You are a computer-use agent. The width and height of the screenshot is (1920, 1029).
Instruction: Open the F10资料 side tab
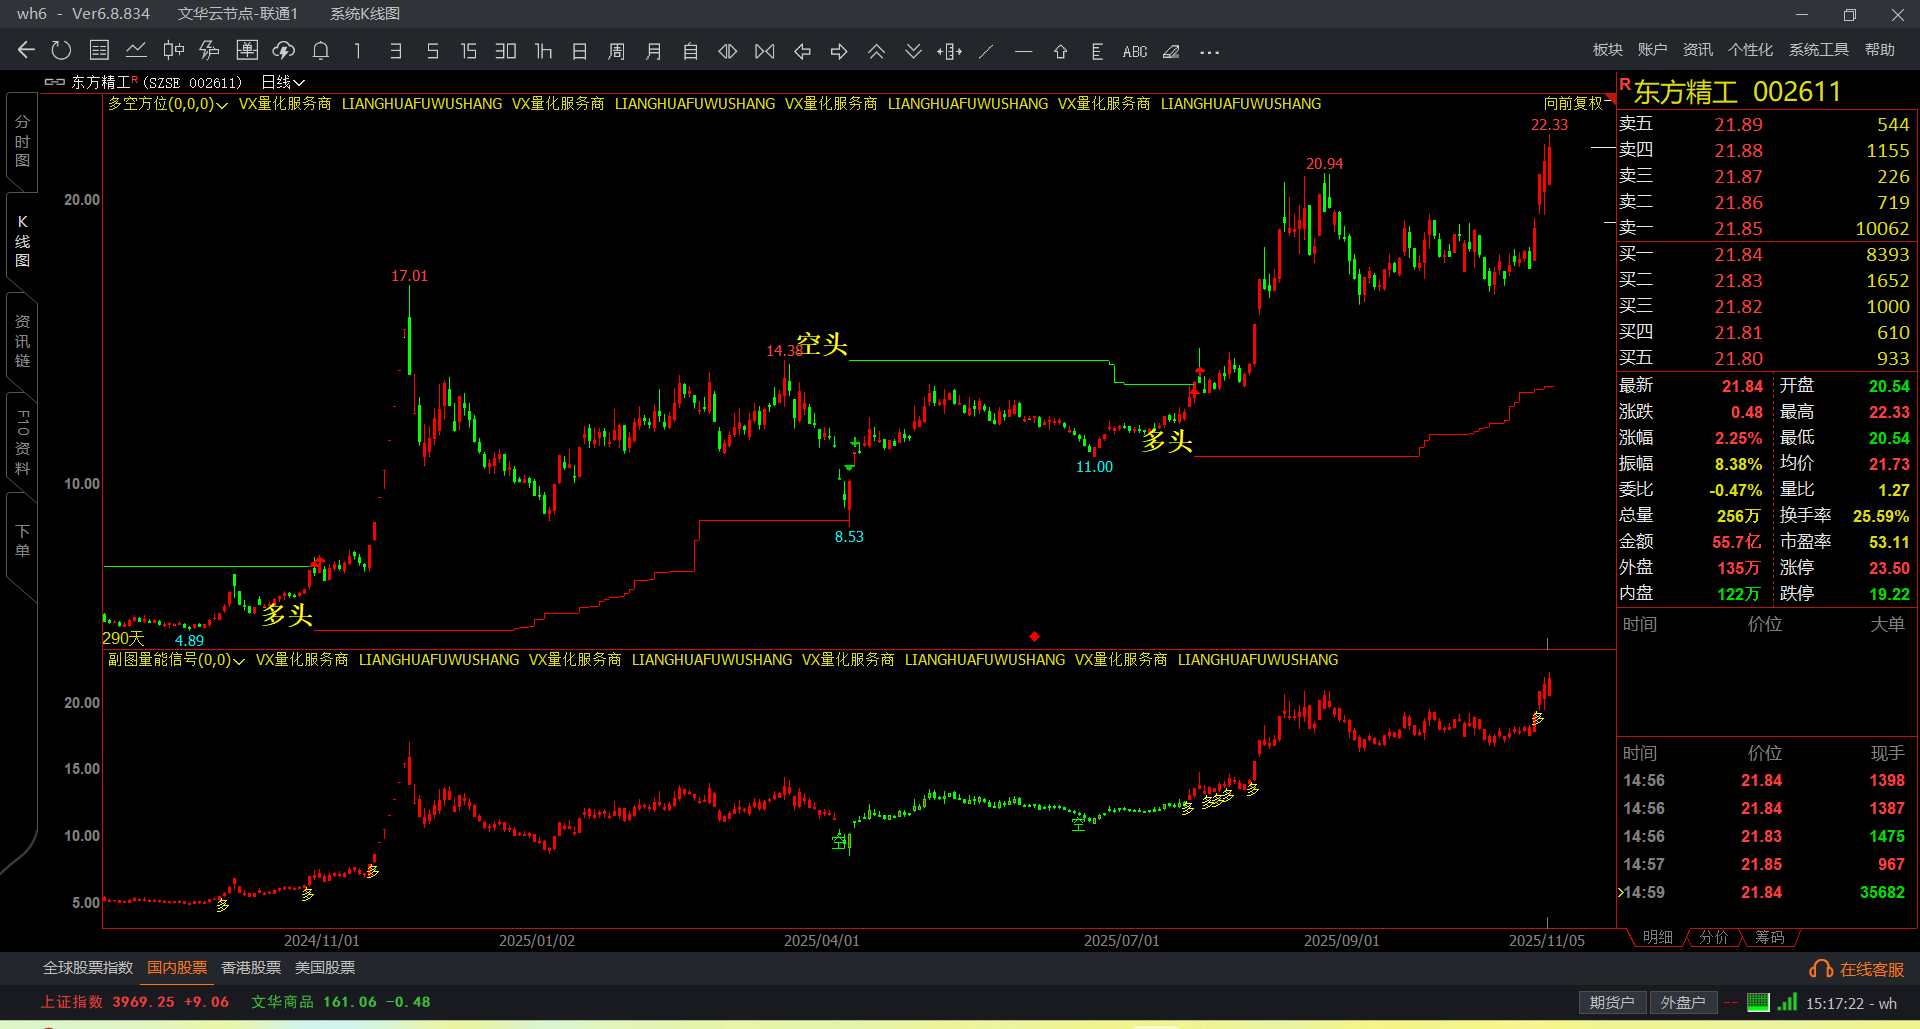22,442
